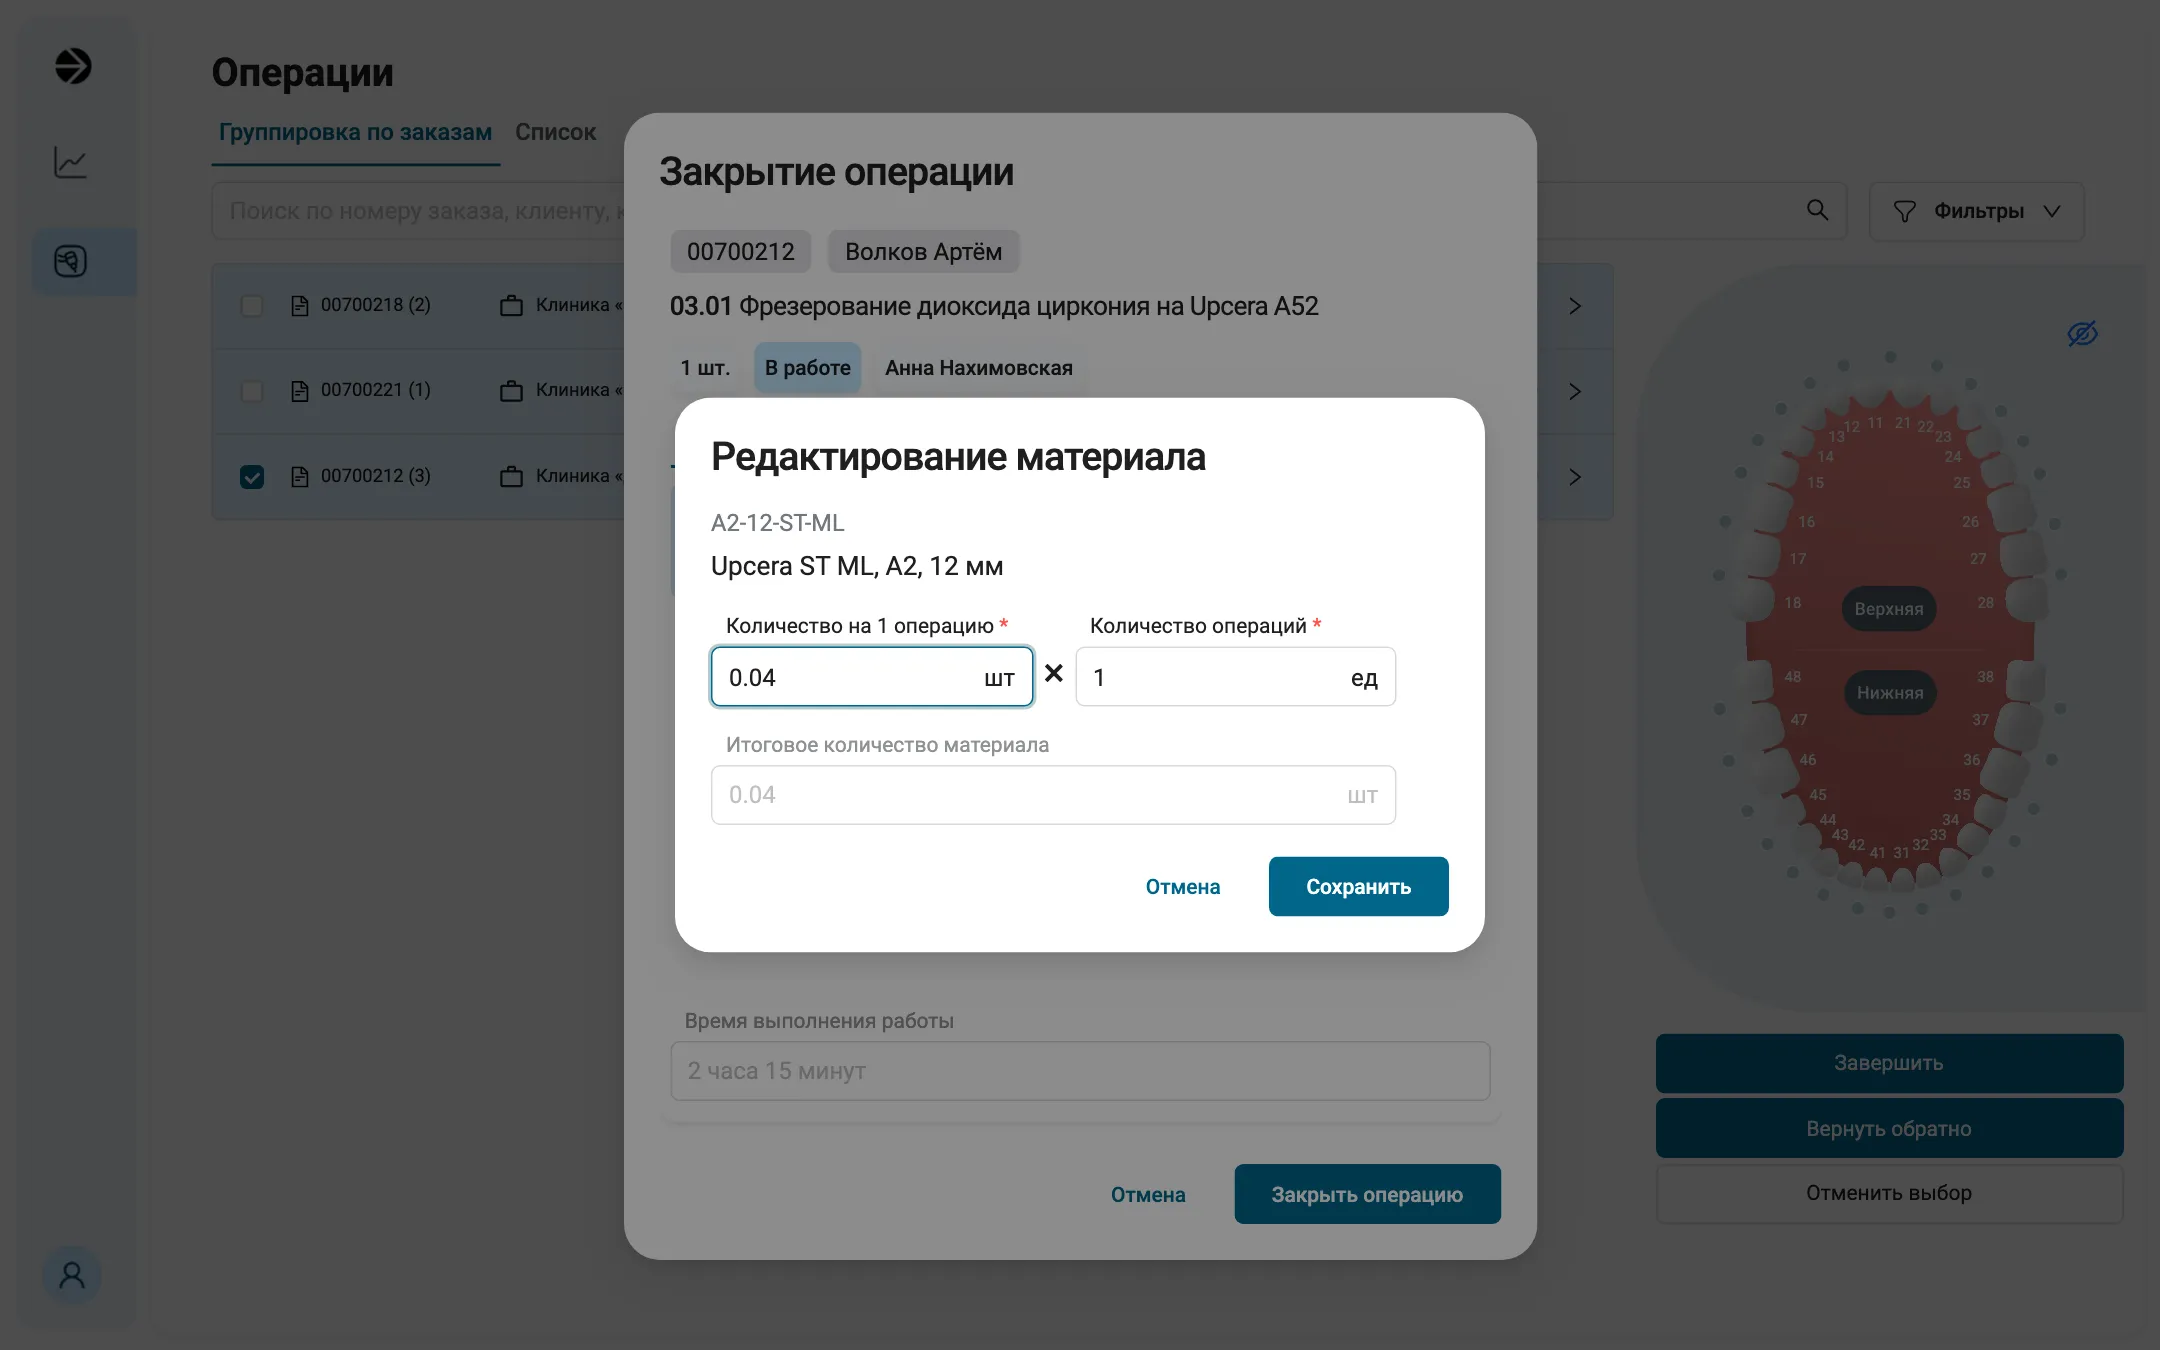The image size is (2160, 1350).
Task: Focus the Количество на 1 операцию field
Action: pyautogui.click(x=871, y=677)
